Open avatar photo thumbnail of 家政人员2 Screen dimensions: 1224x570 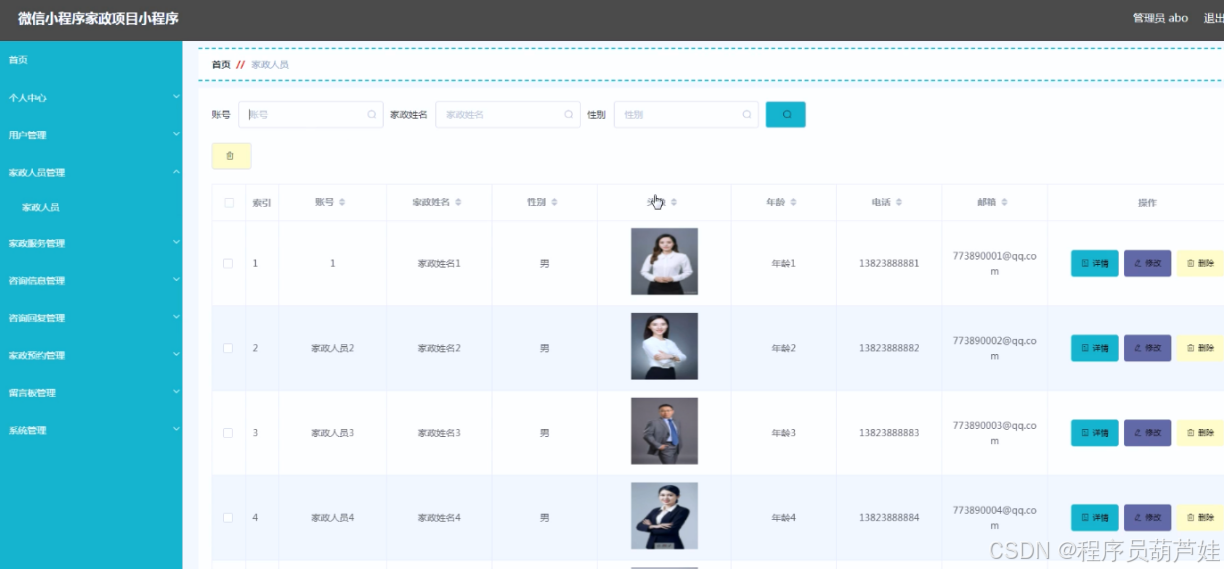664,347
